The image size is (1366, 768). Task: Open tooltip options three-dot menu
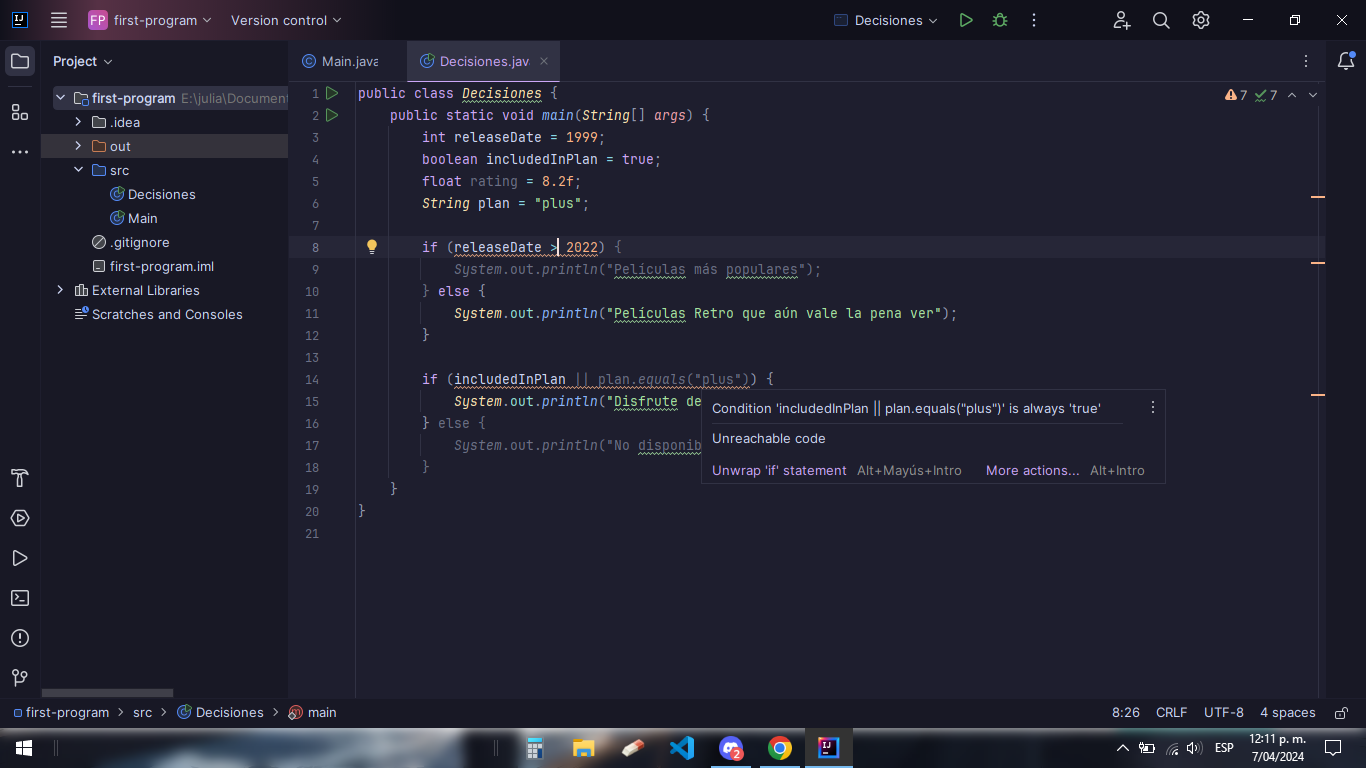[1152, 407]
